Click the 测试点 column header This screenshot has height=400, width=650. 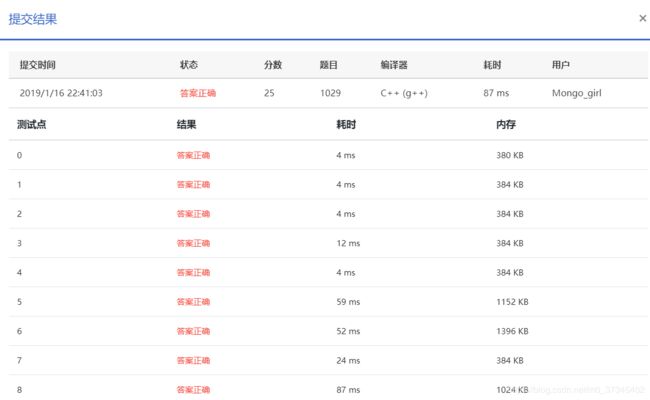[32, 125]
